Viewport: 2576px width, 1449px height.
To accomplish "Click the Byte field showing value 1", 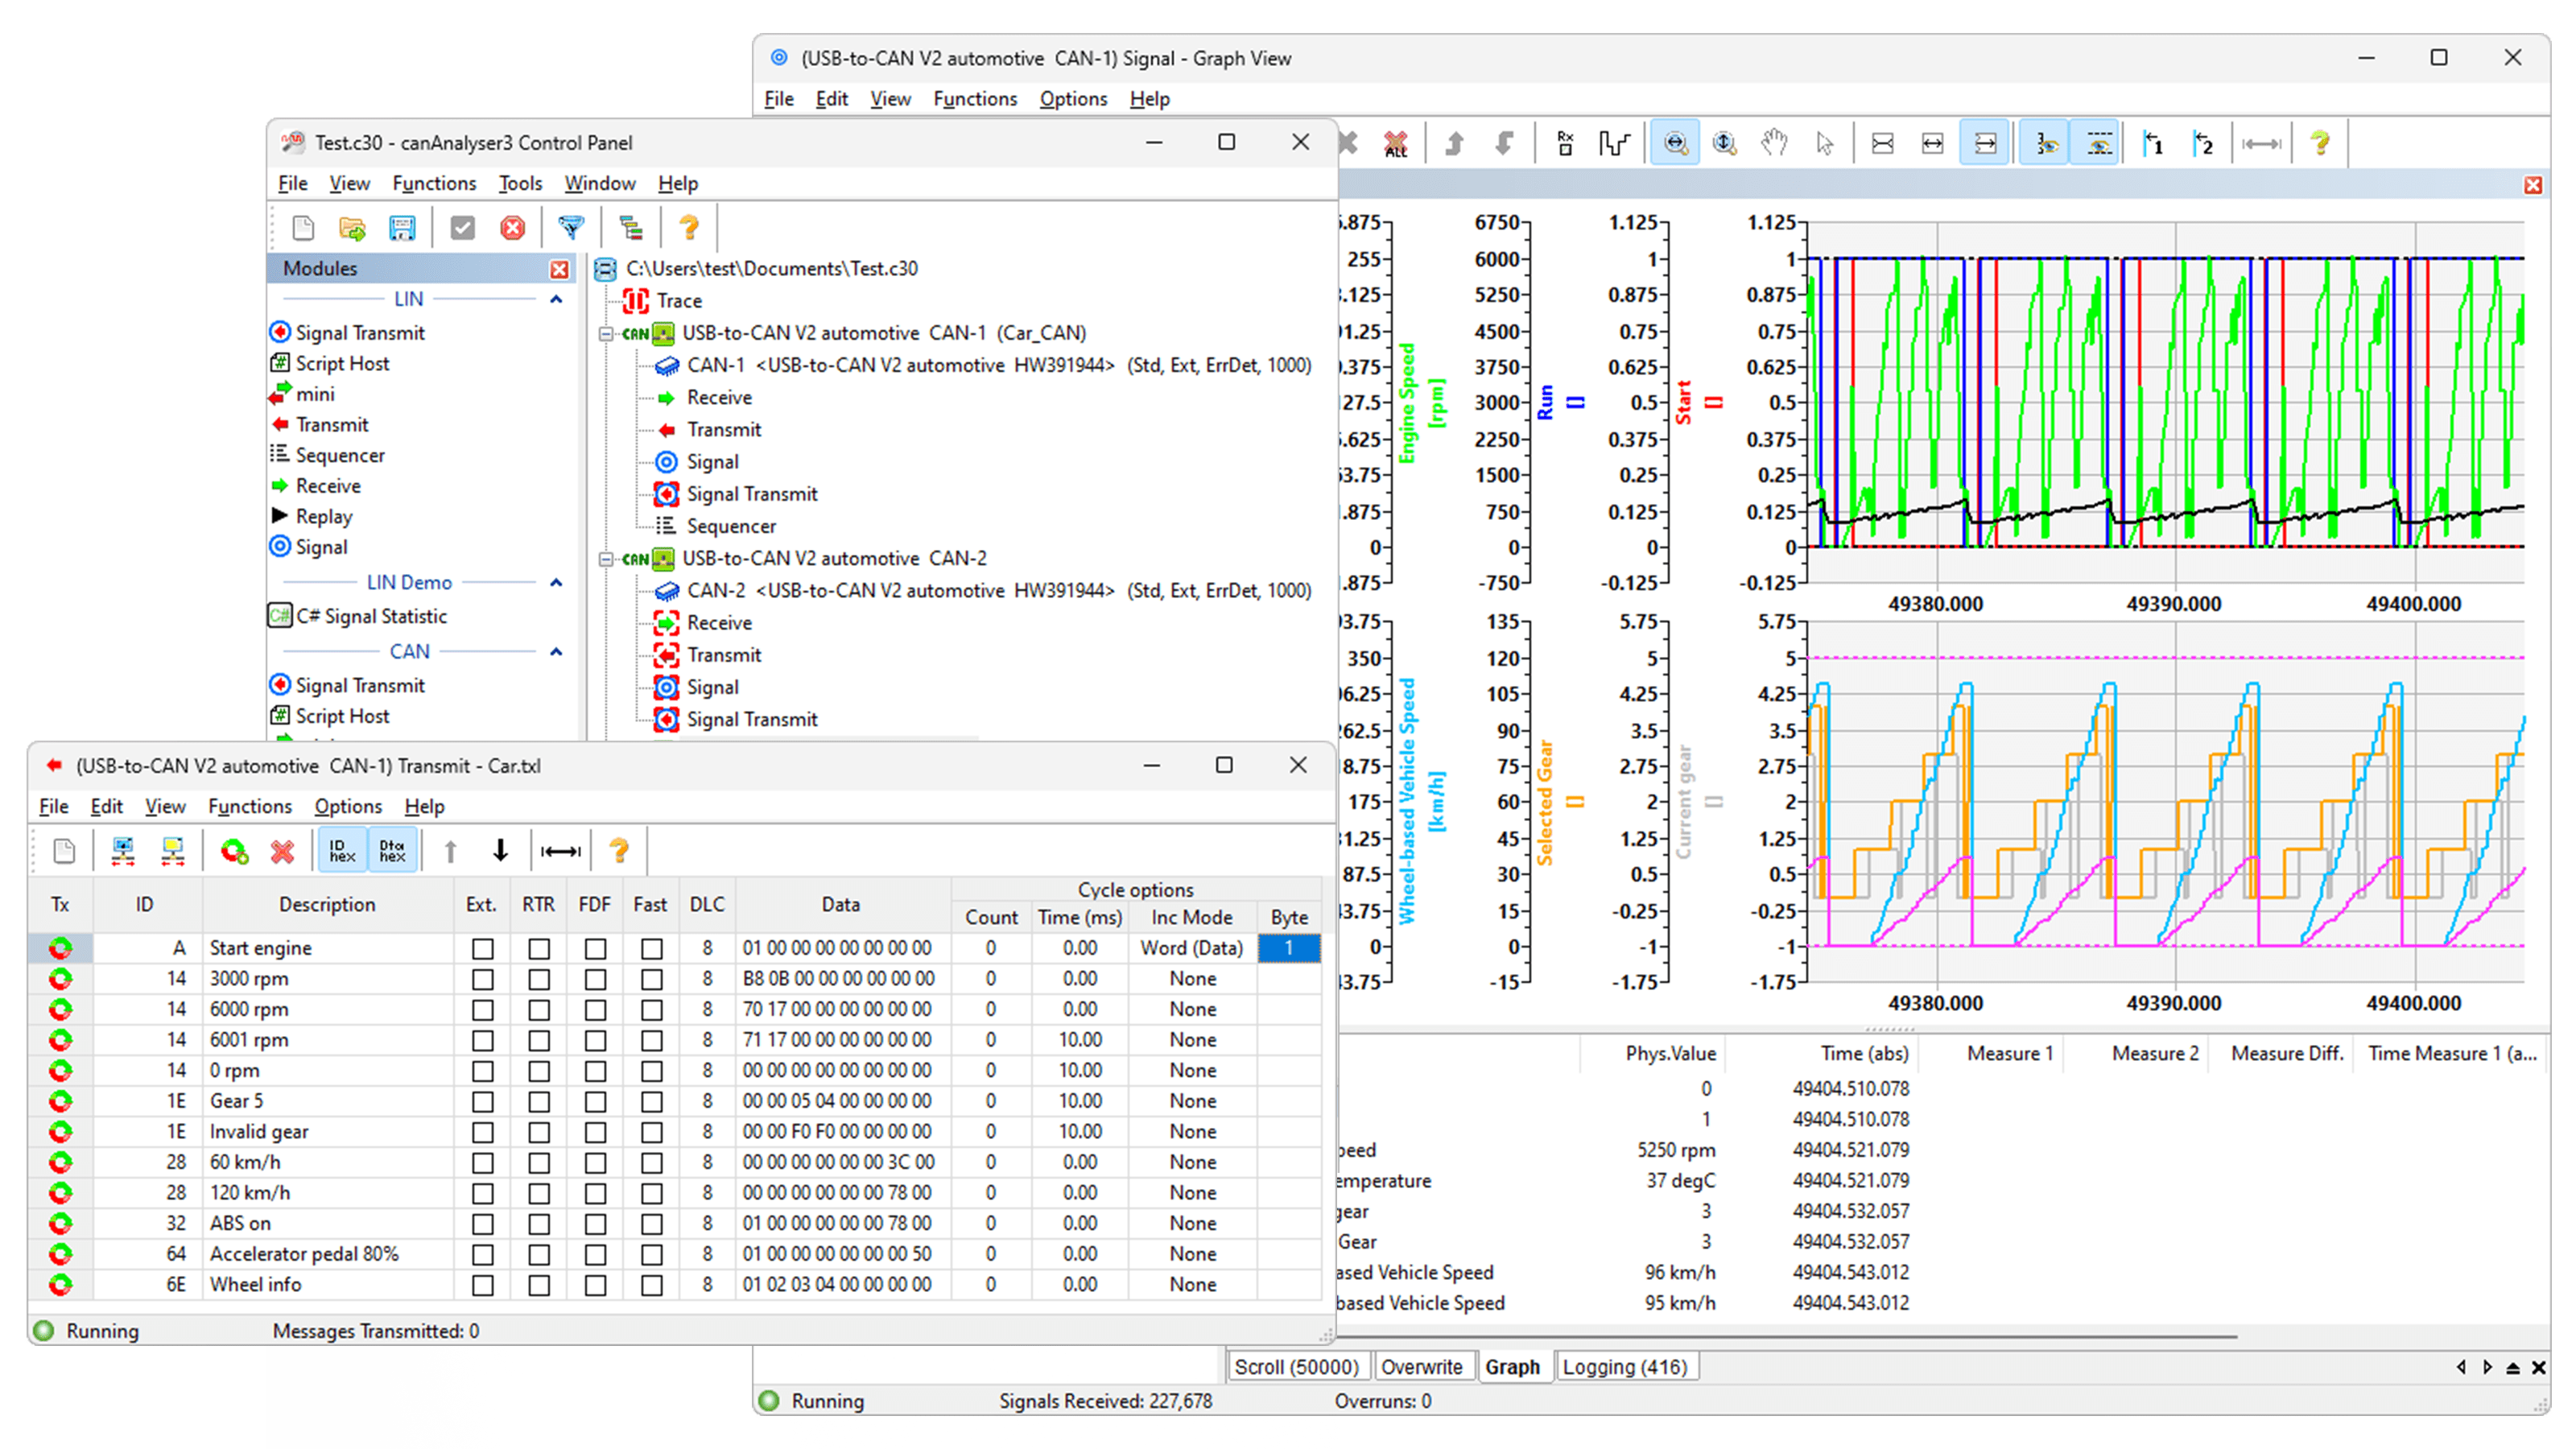I will click(1288, 947).
